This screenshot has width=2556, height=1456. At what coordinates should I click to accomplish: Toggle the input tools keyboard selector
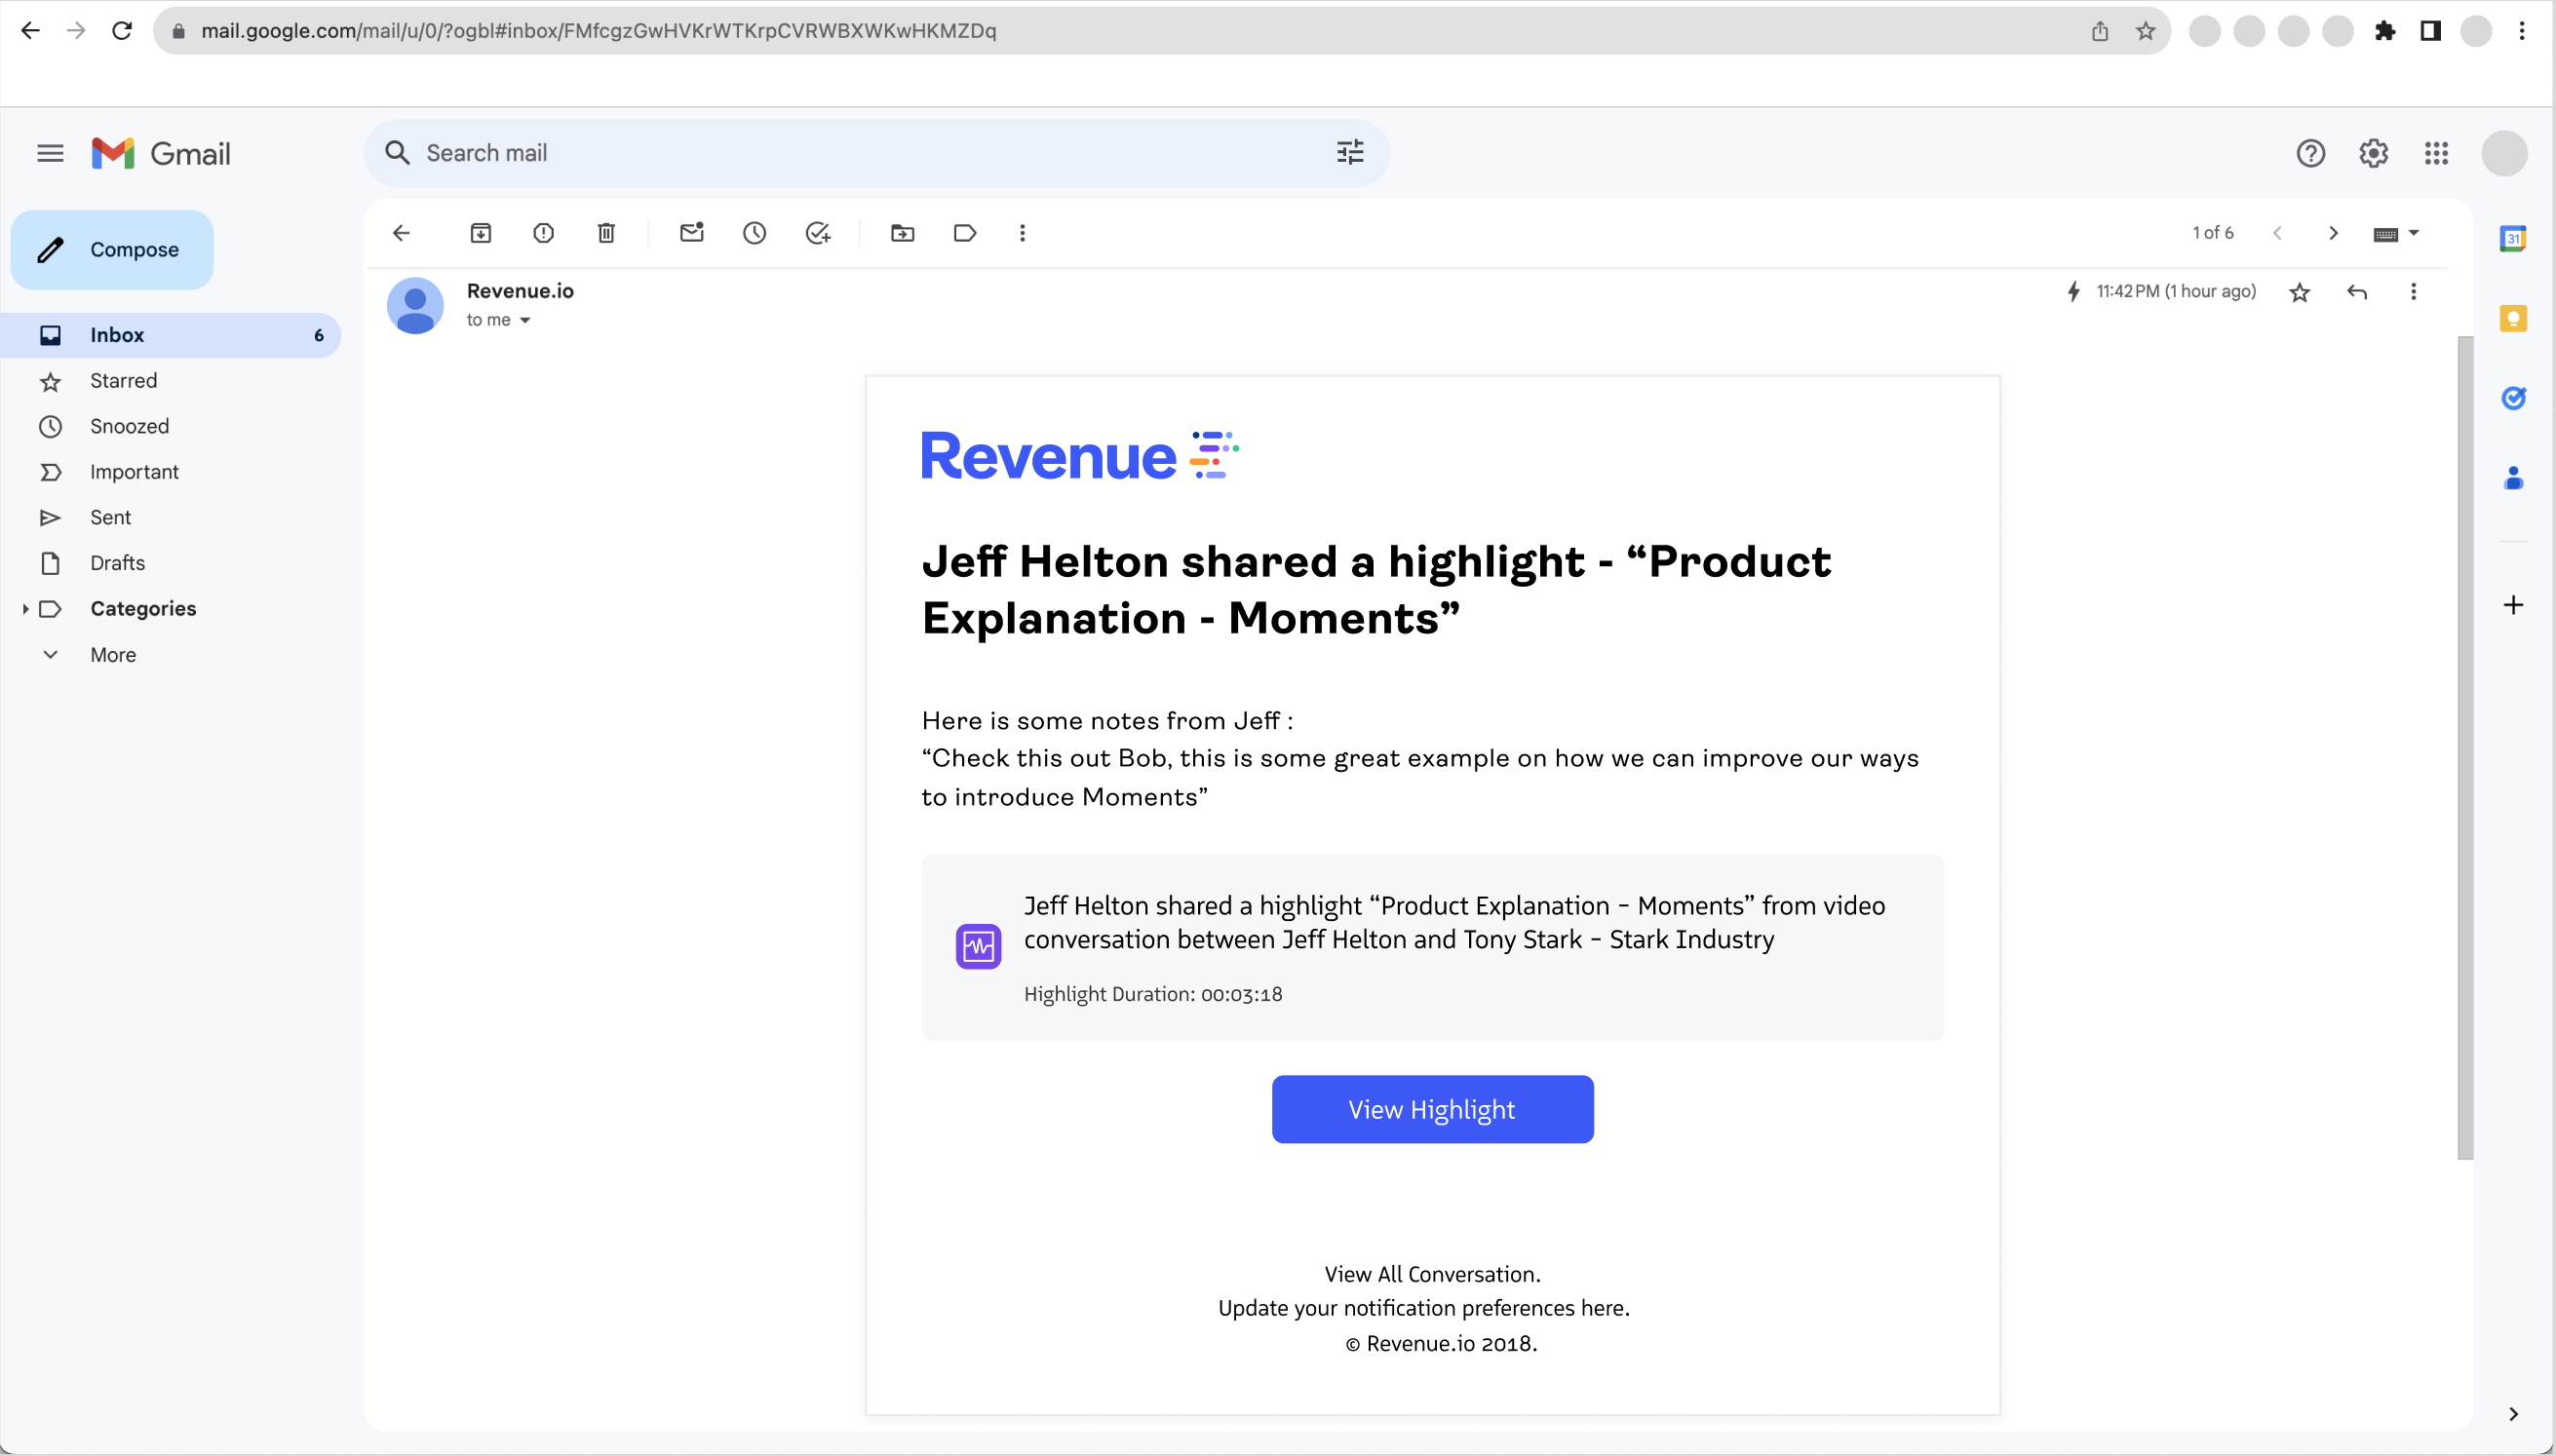click(2396, 233)
